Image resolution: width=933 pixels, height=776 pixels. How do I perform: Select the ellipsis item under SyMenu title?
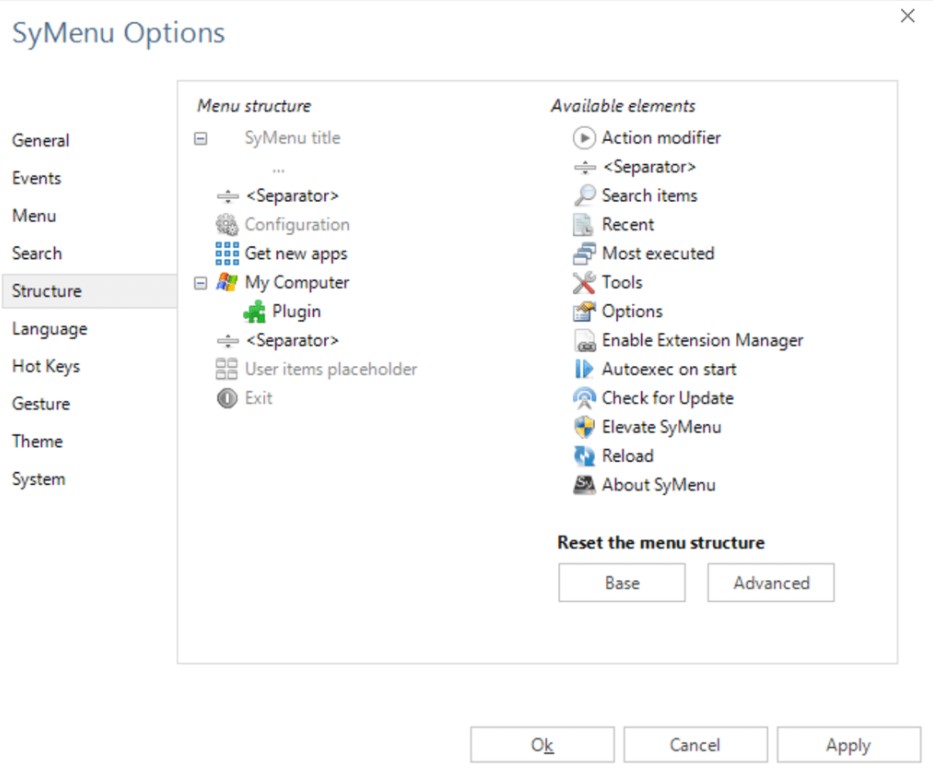tap(278, 170)
